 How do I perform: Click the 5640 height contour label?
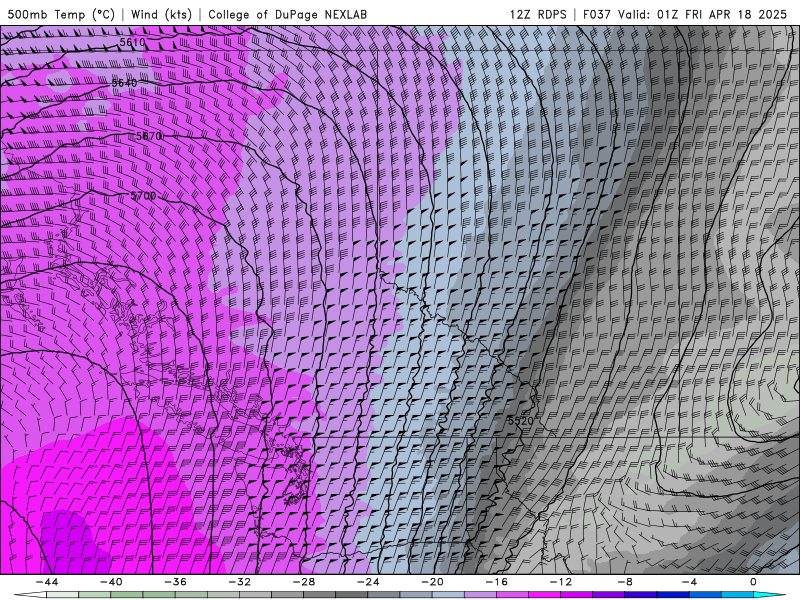(124, 83)
